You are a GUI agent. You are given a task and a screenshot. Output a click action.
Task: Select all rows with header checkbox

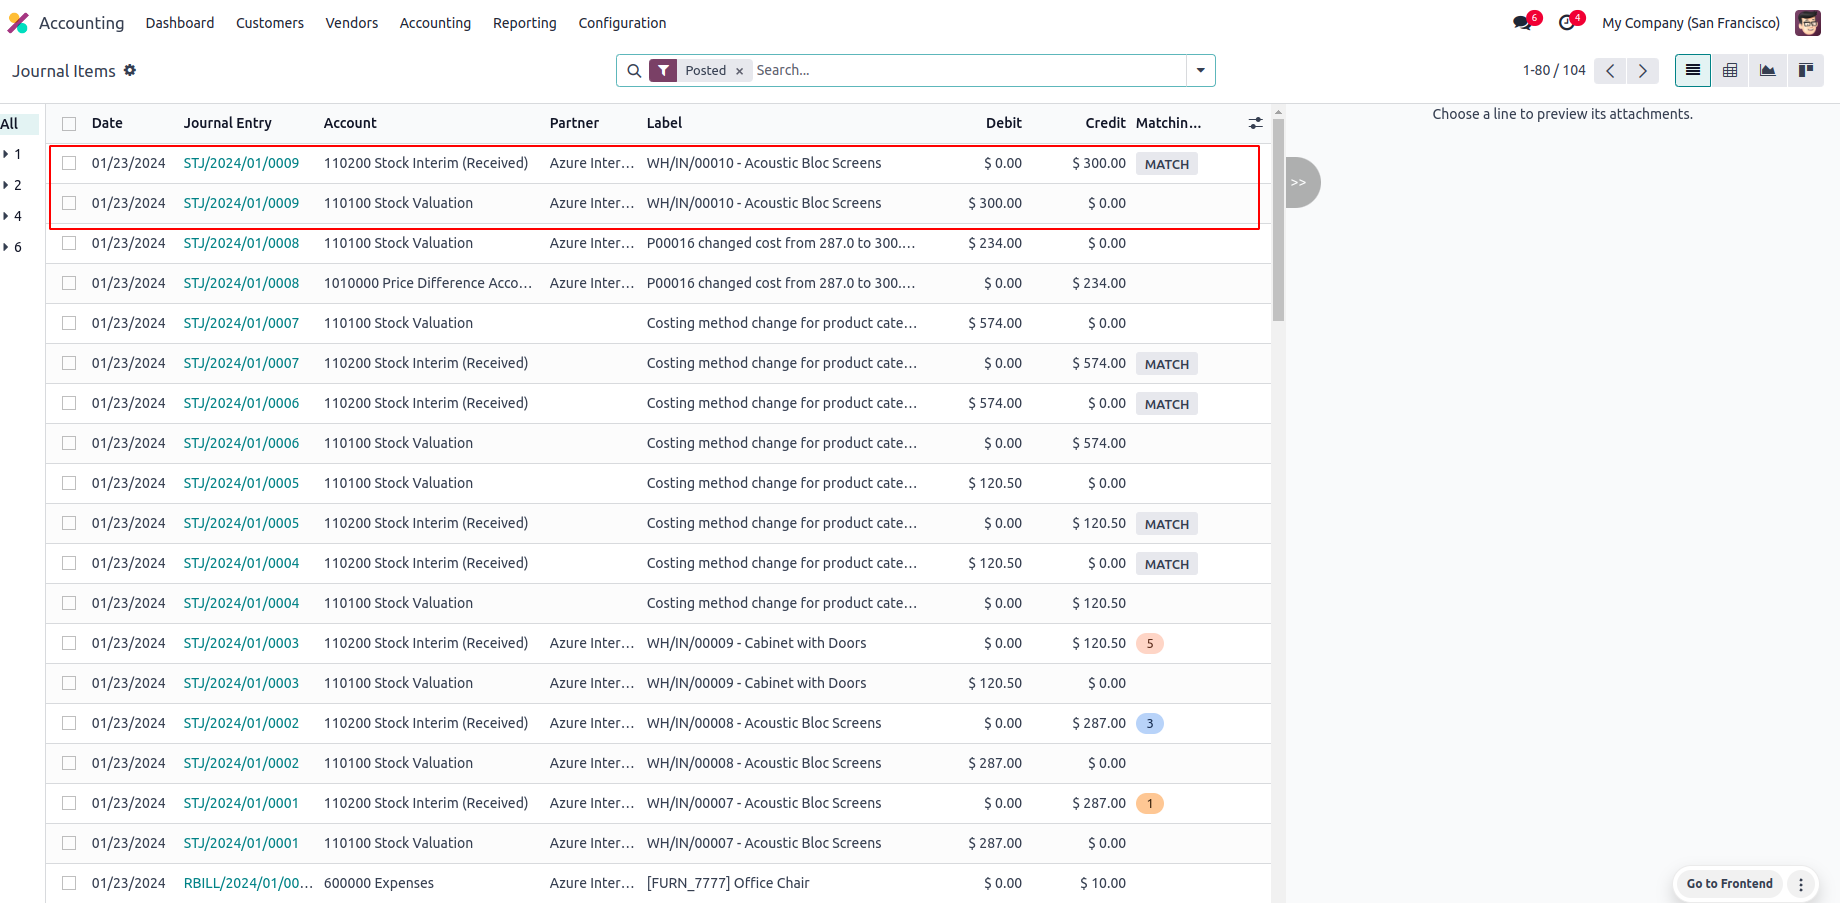69,124
